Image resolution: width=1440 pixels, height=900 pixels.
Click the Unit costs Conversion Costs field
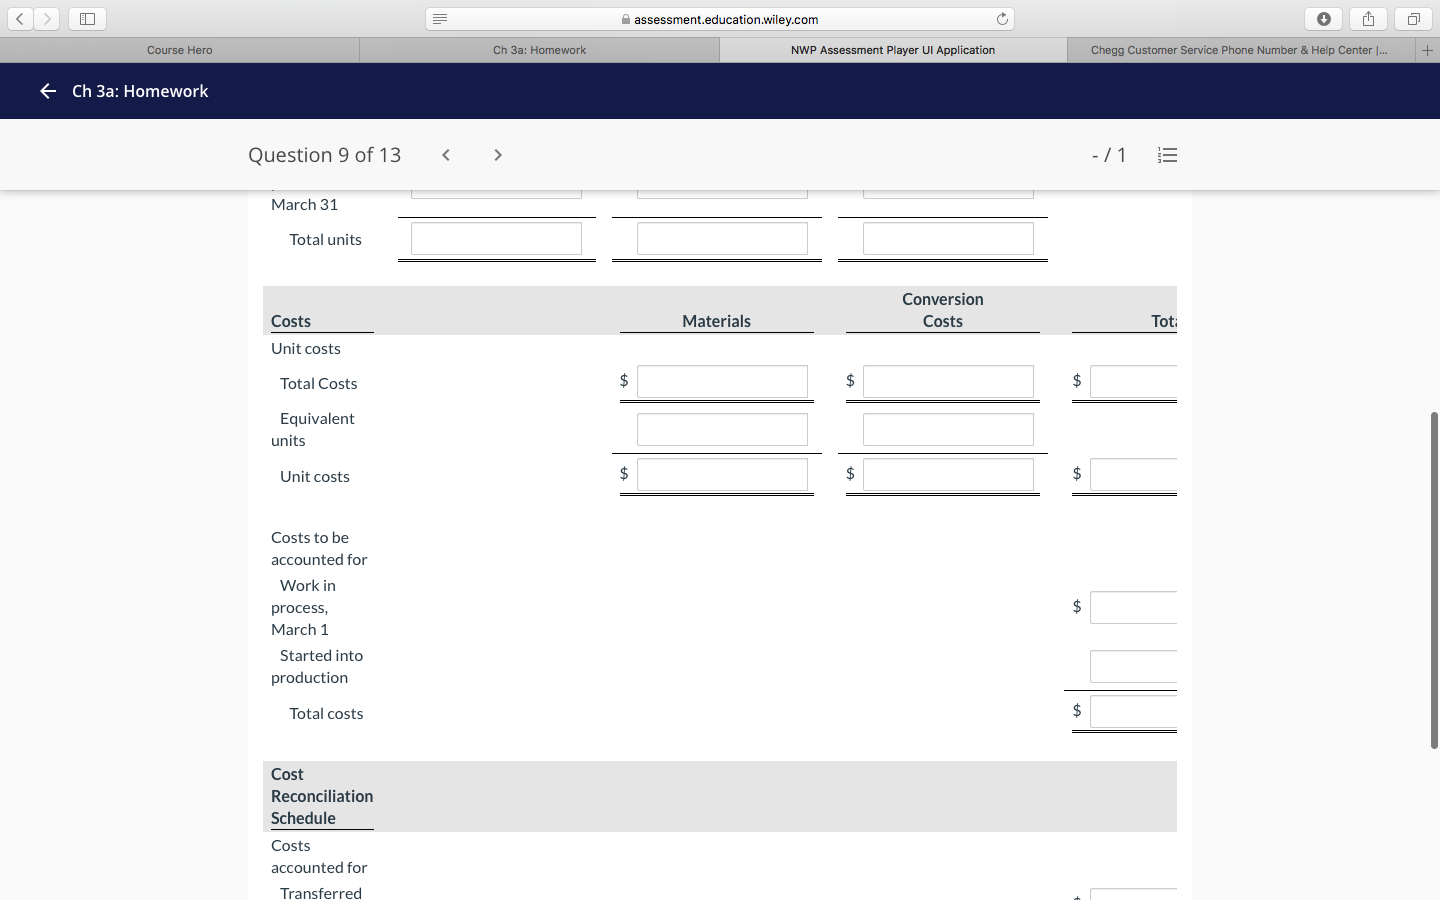point(948,475)
